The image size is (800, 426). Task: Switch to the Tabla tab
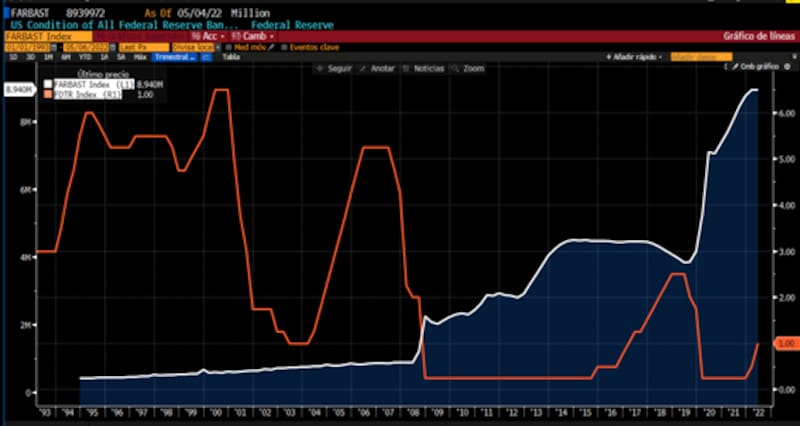(x=230, y=58)
